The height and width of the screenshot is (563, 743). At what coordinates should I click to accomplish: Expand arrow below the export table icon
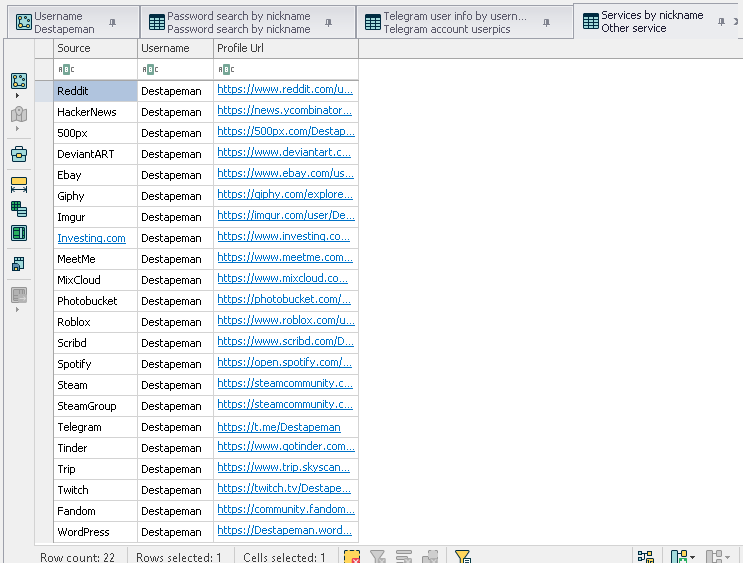[x=18, y=309]
